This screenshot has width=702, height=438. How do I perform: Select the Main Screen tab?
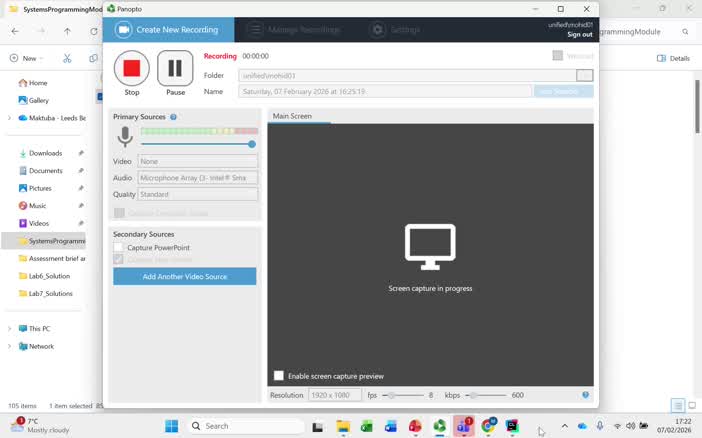pos(292,116)
